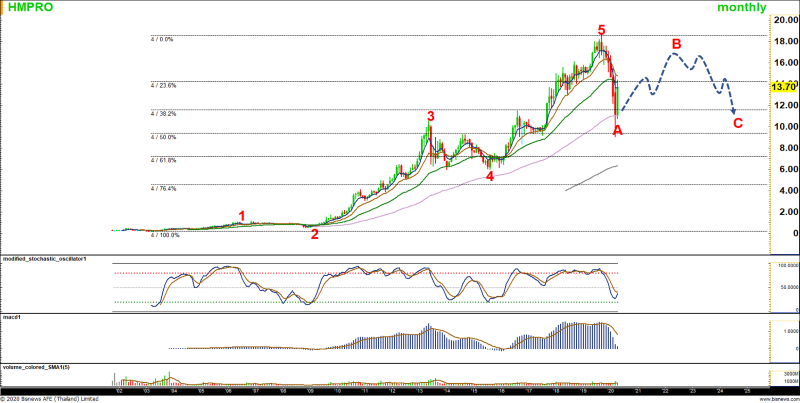Click the projected wave C label
Viewport: 800px width, 403px height.
coord(738,124)
